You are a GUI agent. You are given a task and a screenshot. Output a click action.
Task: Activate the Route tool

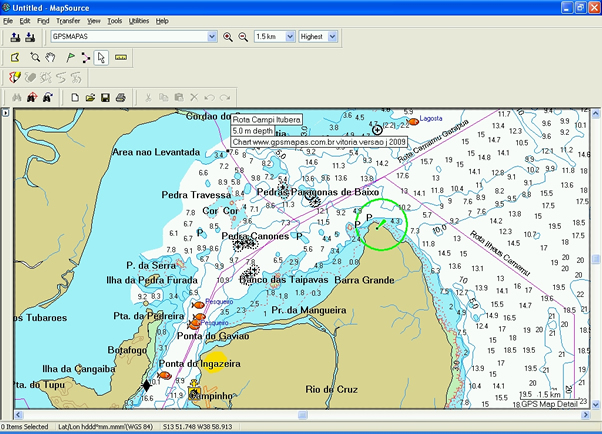coord(85,57)
